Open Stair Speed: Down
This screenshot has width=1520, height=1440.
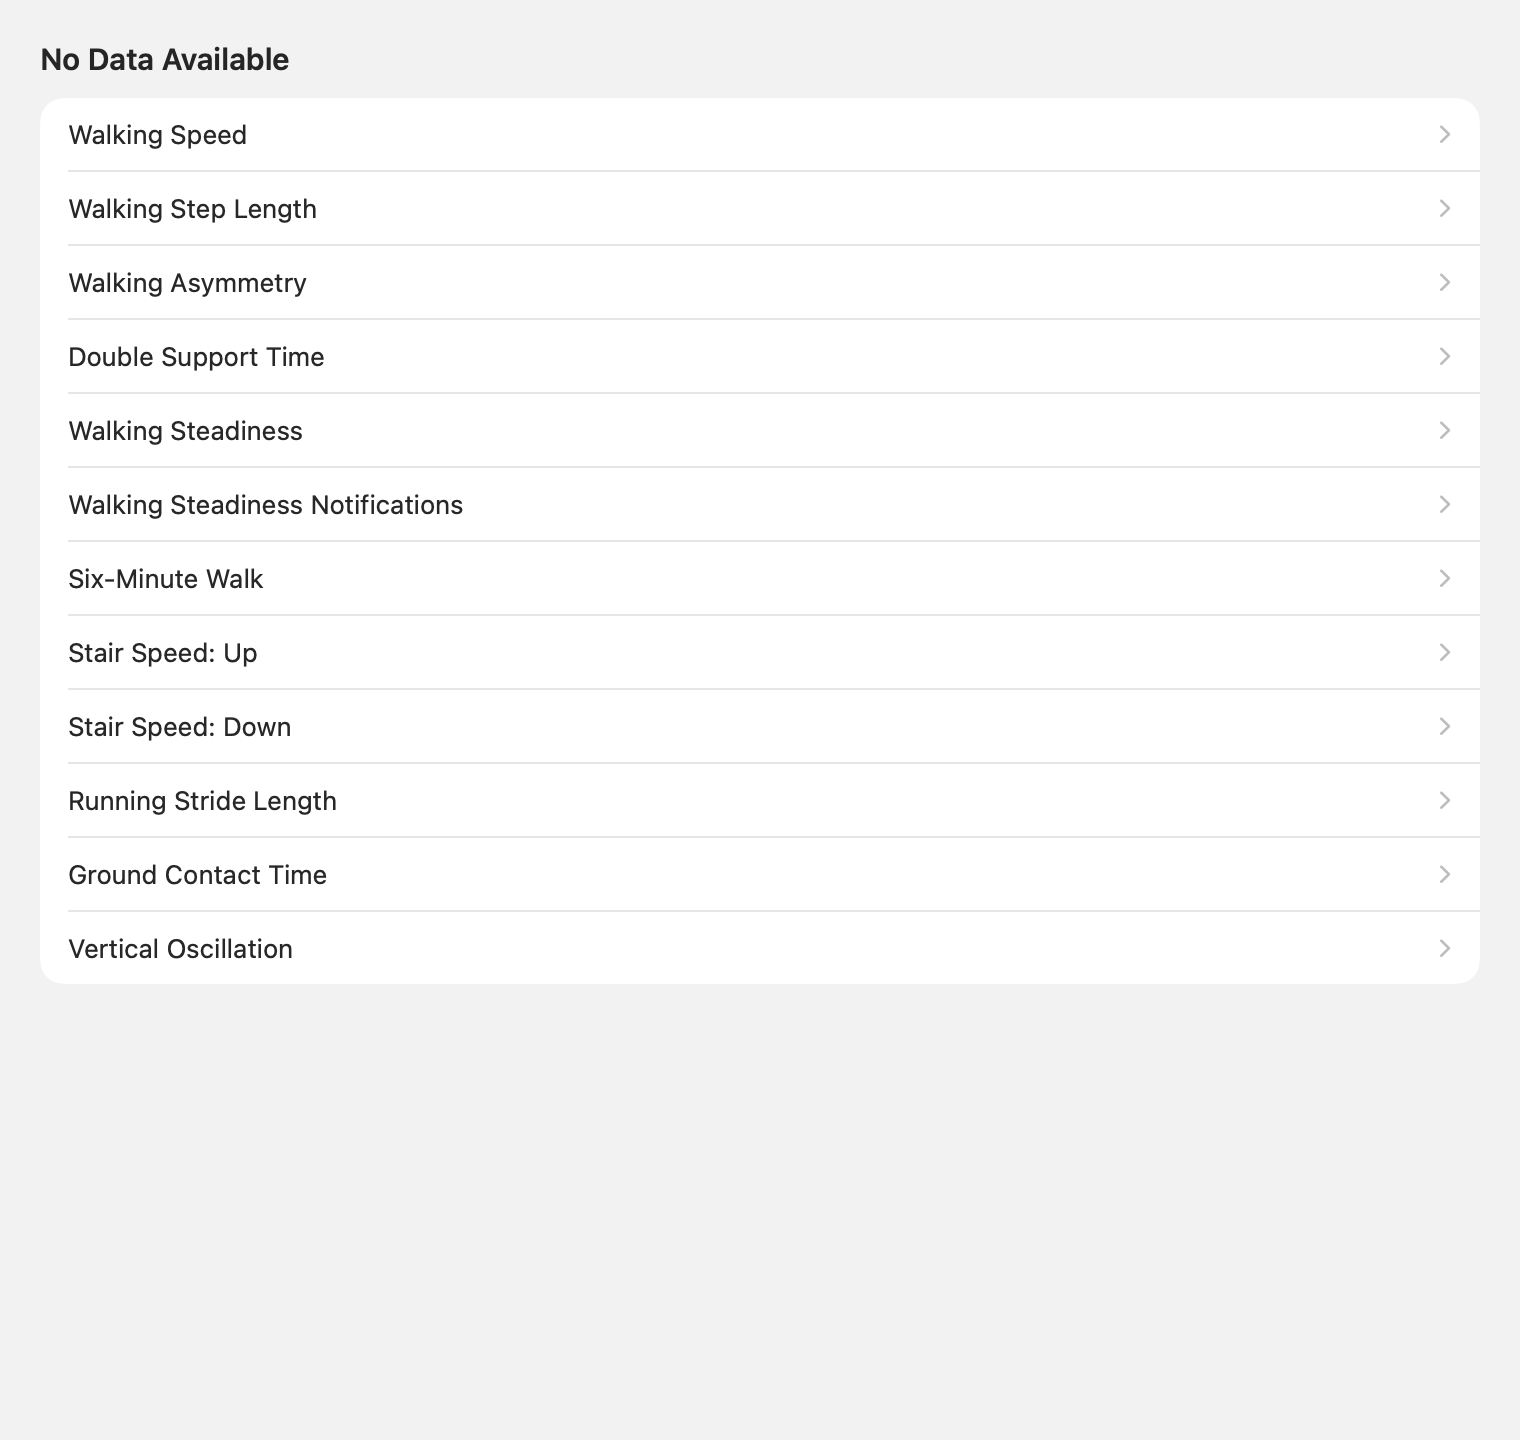point(760,727)
